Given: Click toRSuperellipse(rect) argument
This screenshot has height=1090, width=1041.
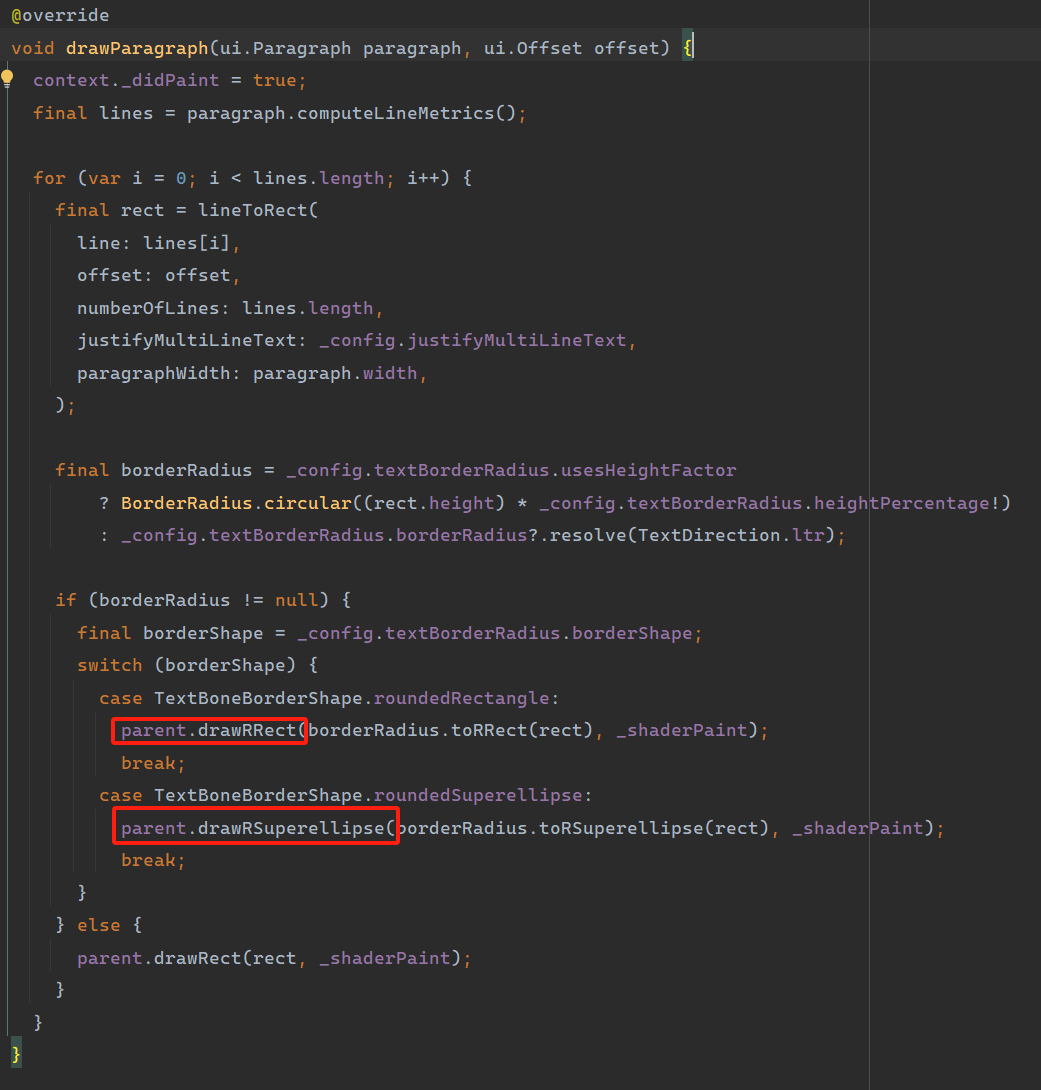Looking at the screenshot, I should pyautogui.click(x=654, y=828).
